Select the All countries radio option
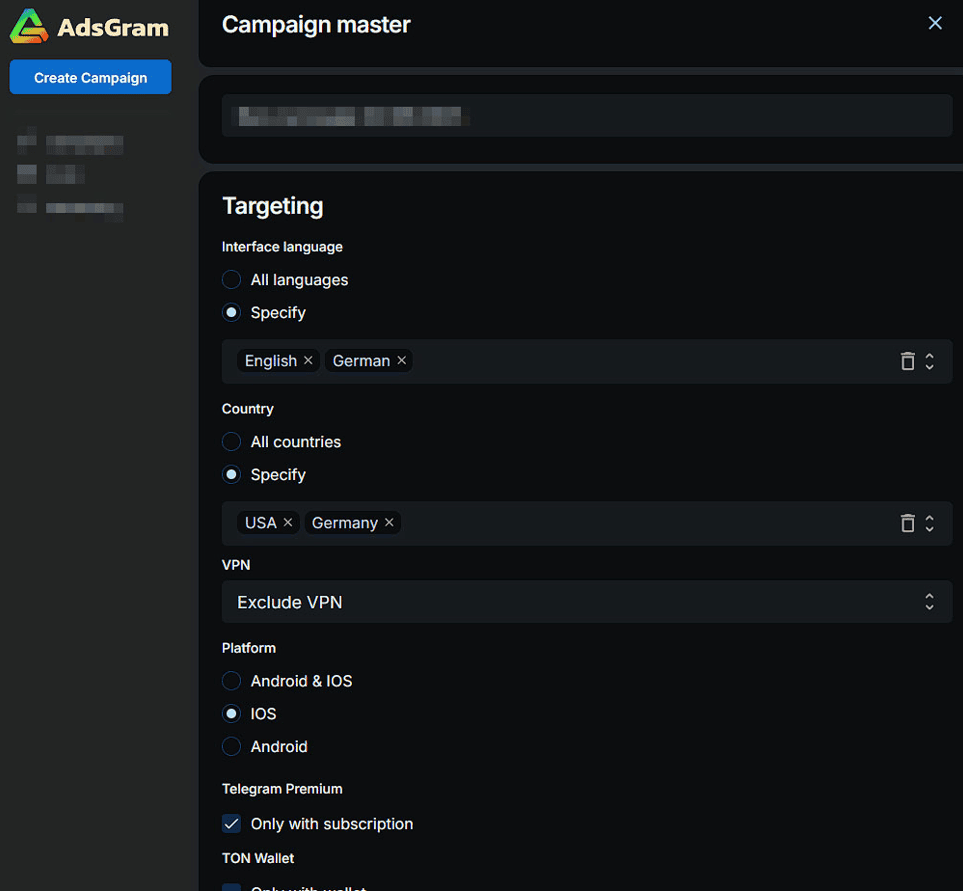 tap(232, 442)
